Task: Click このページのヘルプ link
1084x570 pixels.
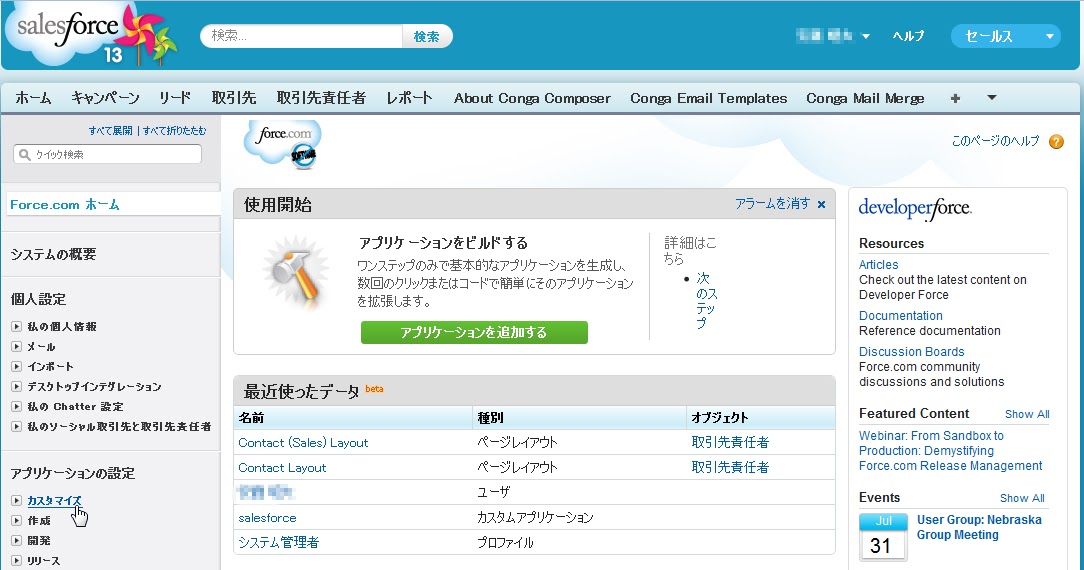Action: click(x=996, y=141)
